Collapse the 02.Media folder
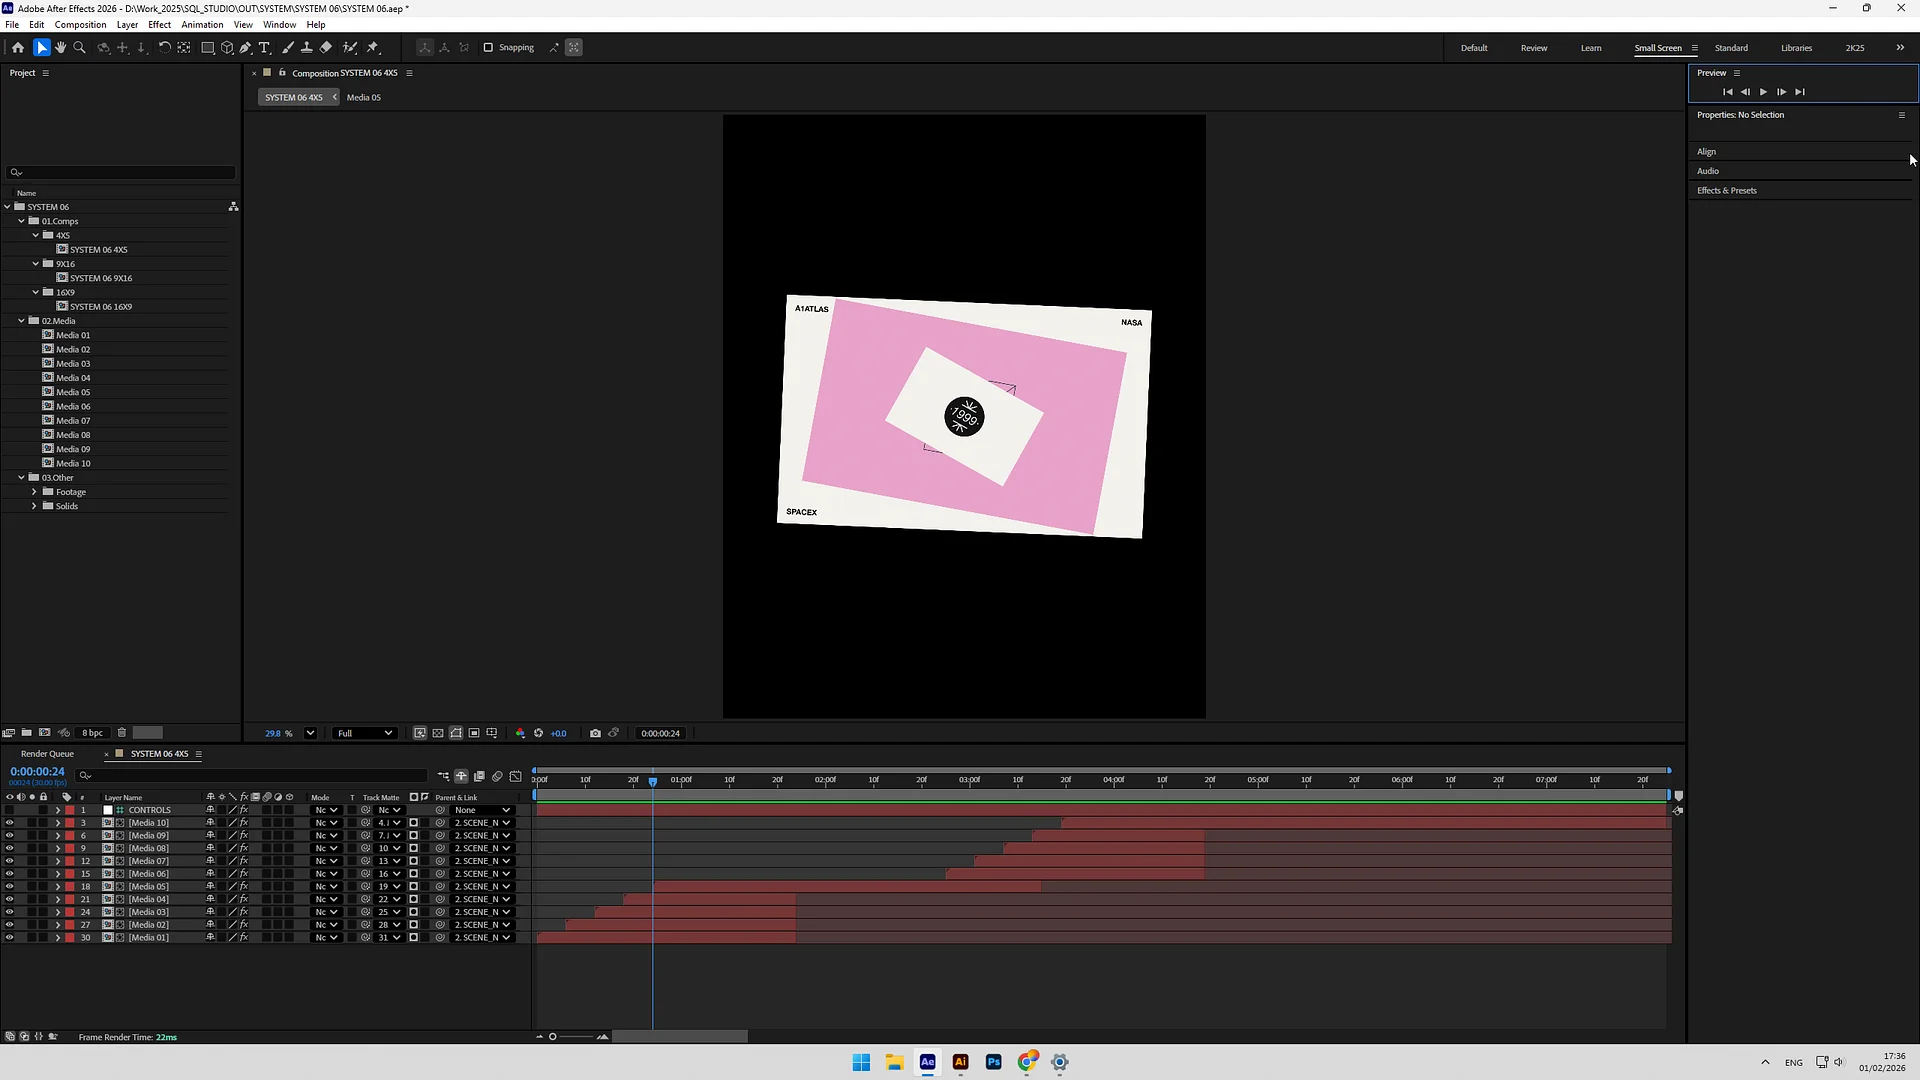This screenshot has width=1920, height=1080. (22, 321)
